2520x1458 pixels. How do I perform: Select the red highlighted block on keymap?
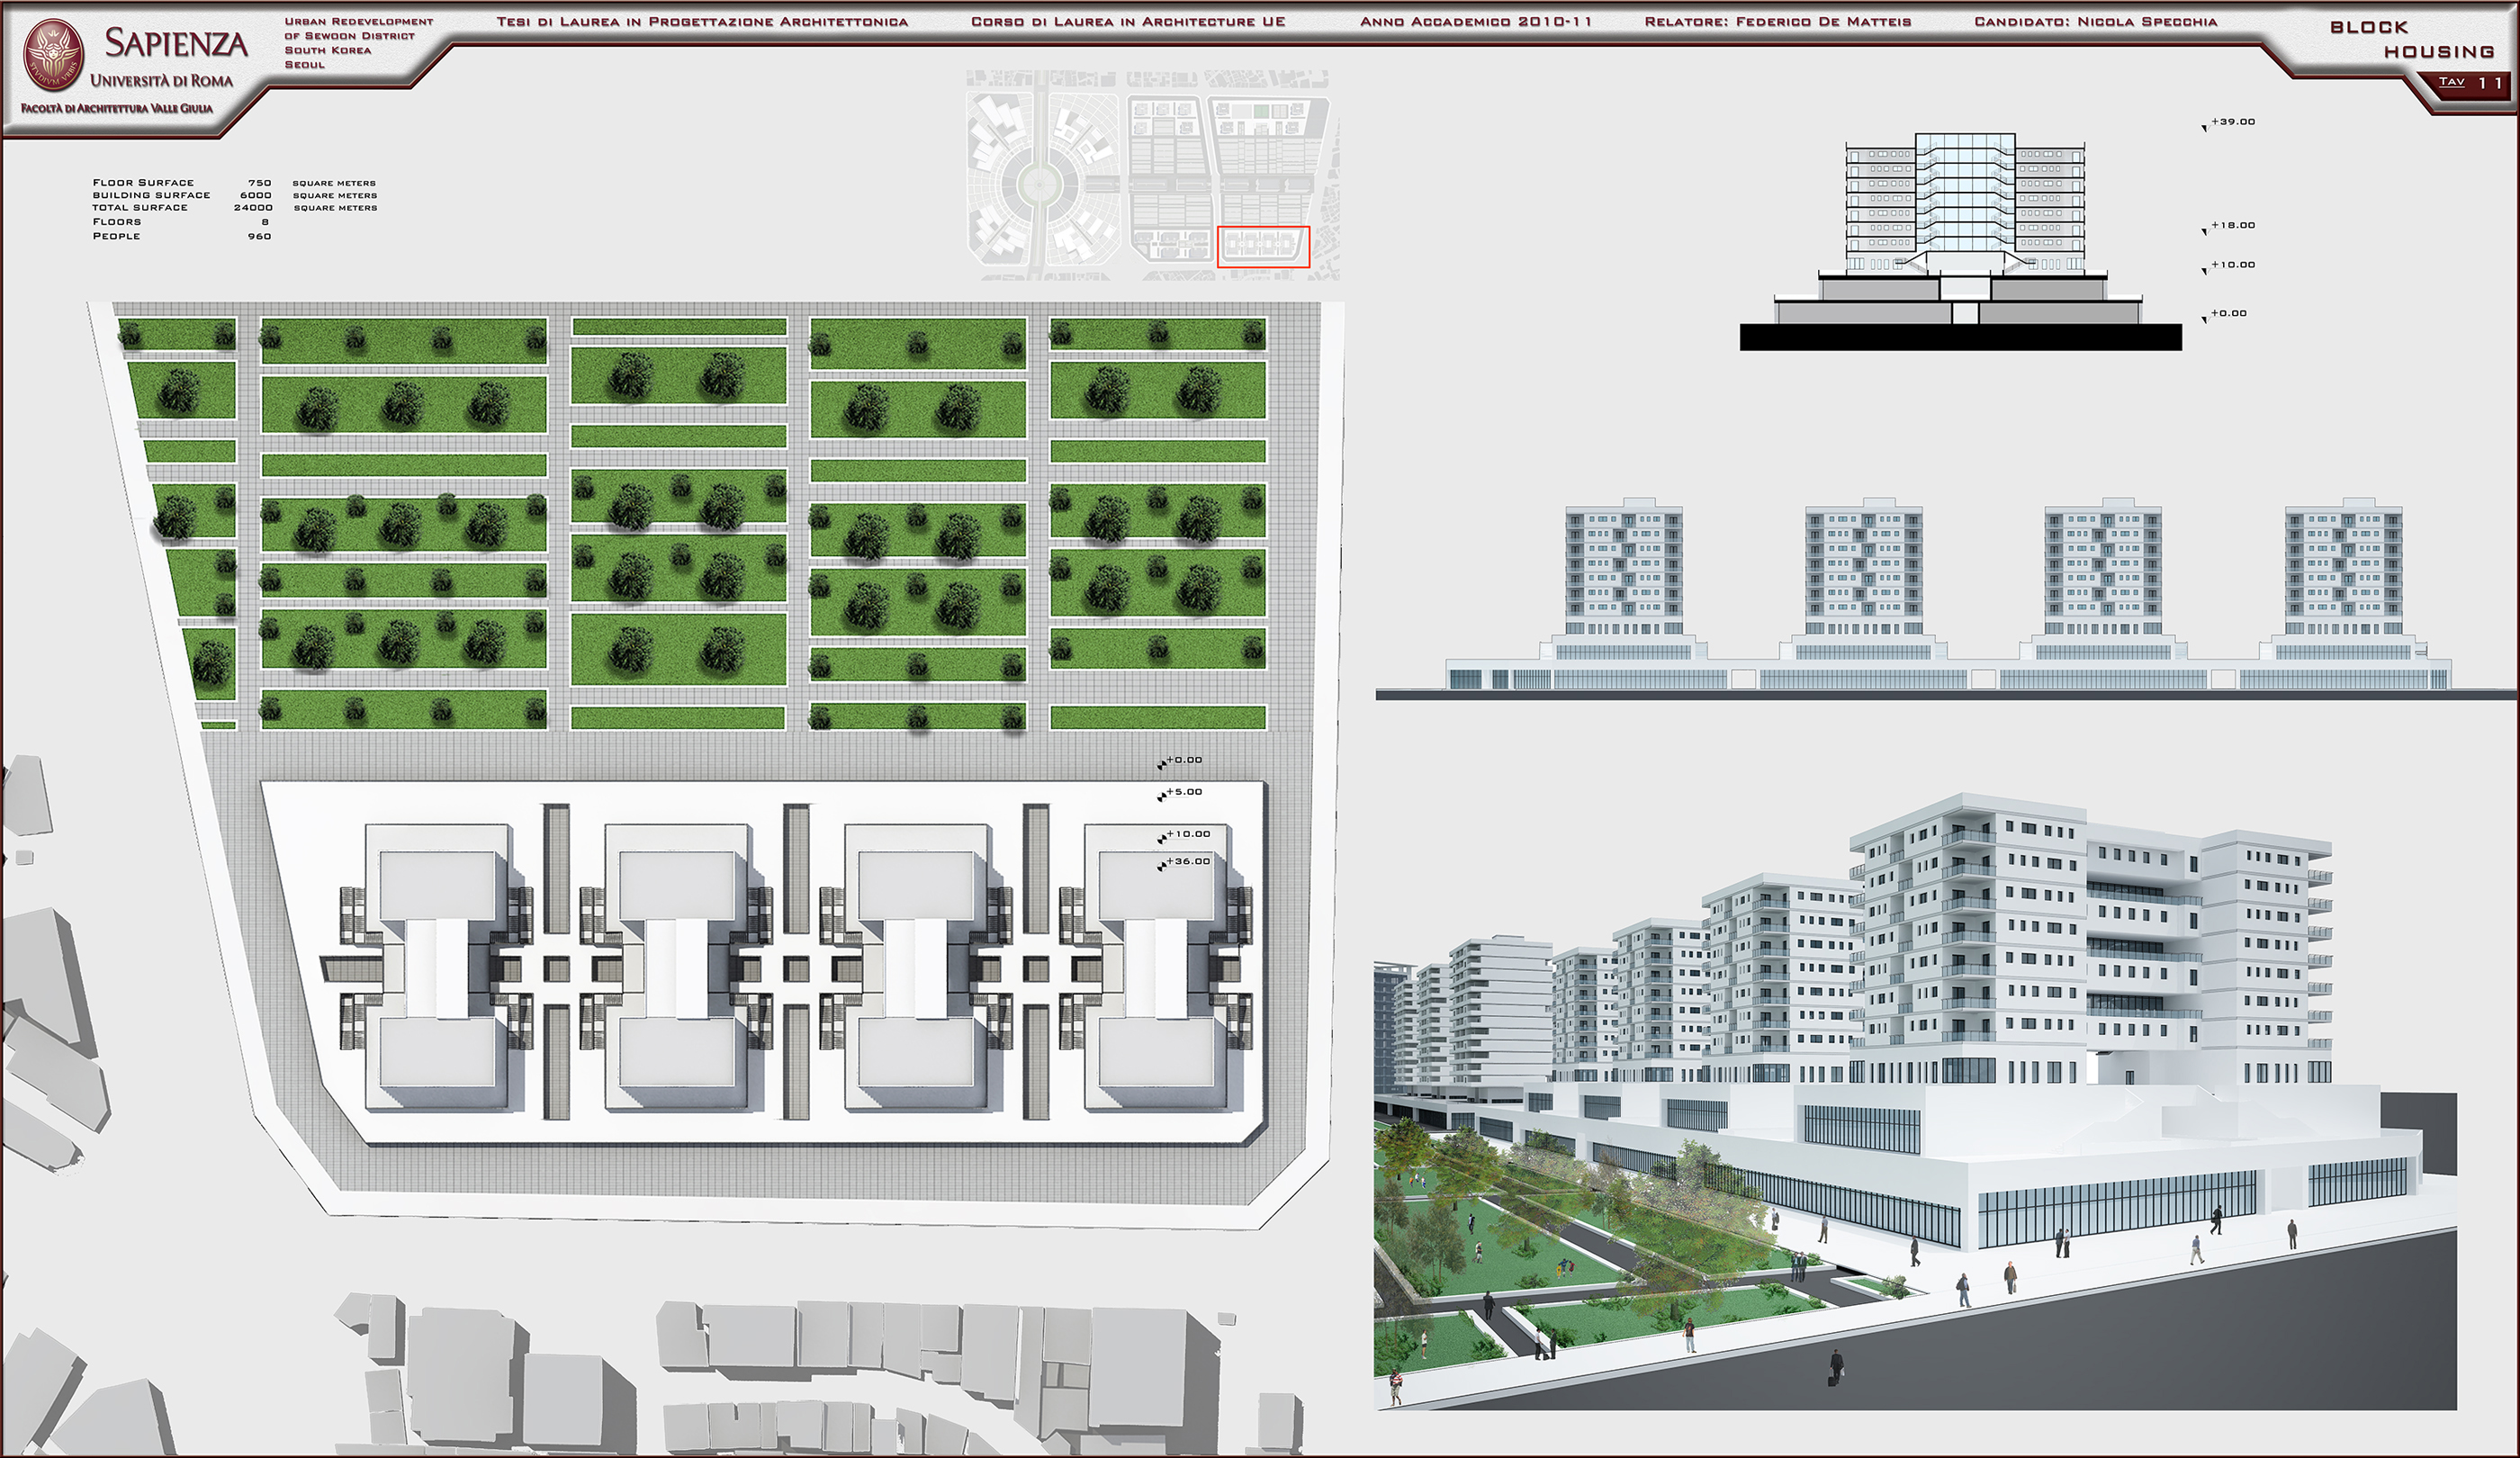pyautogui.click(x=1263, y=246)
